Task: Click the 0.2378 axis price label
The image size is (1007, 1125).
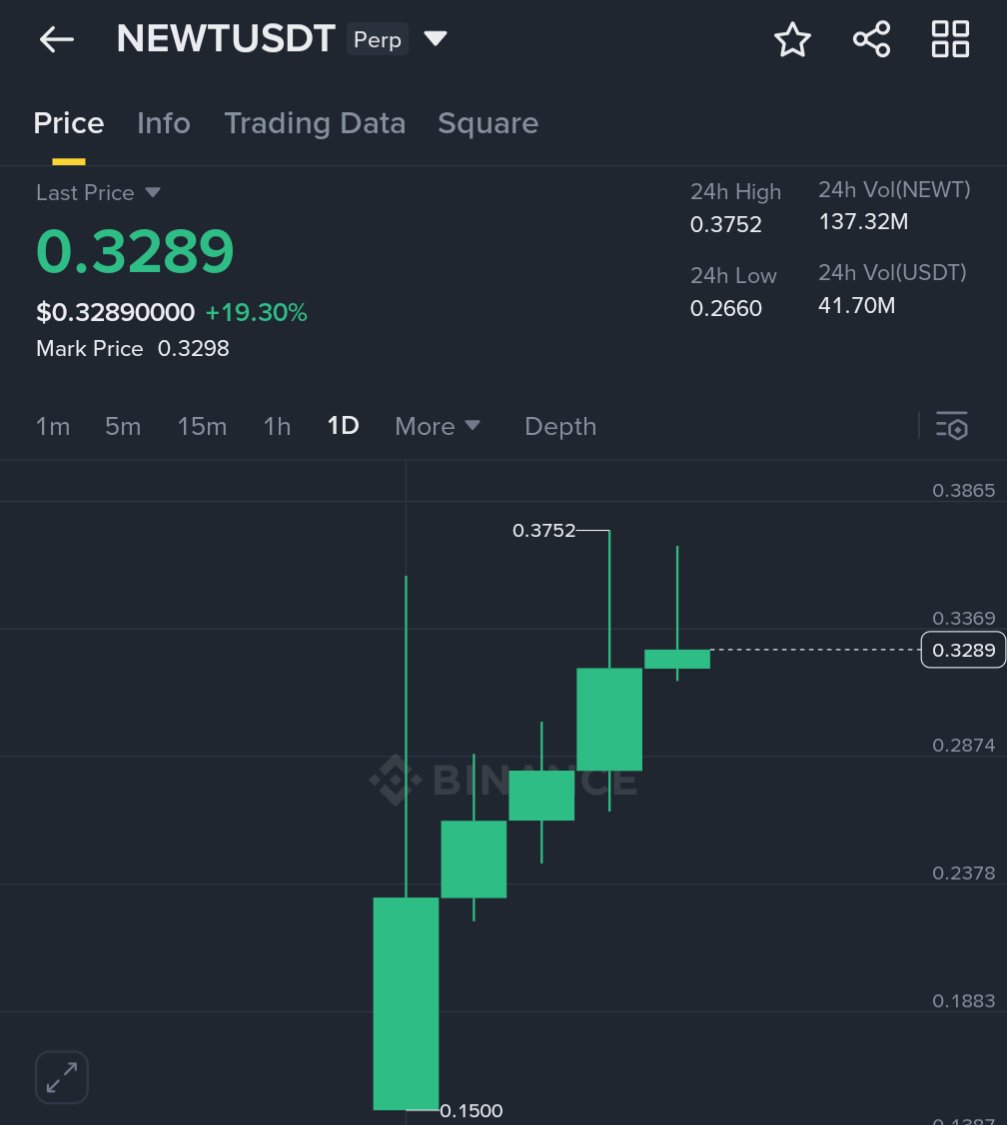Action: click(963, 873)
